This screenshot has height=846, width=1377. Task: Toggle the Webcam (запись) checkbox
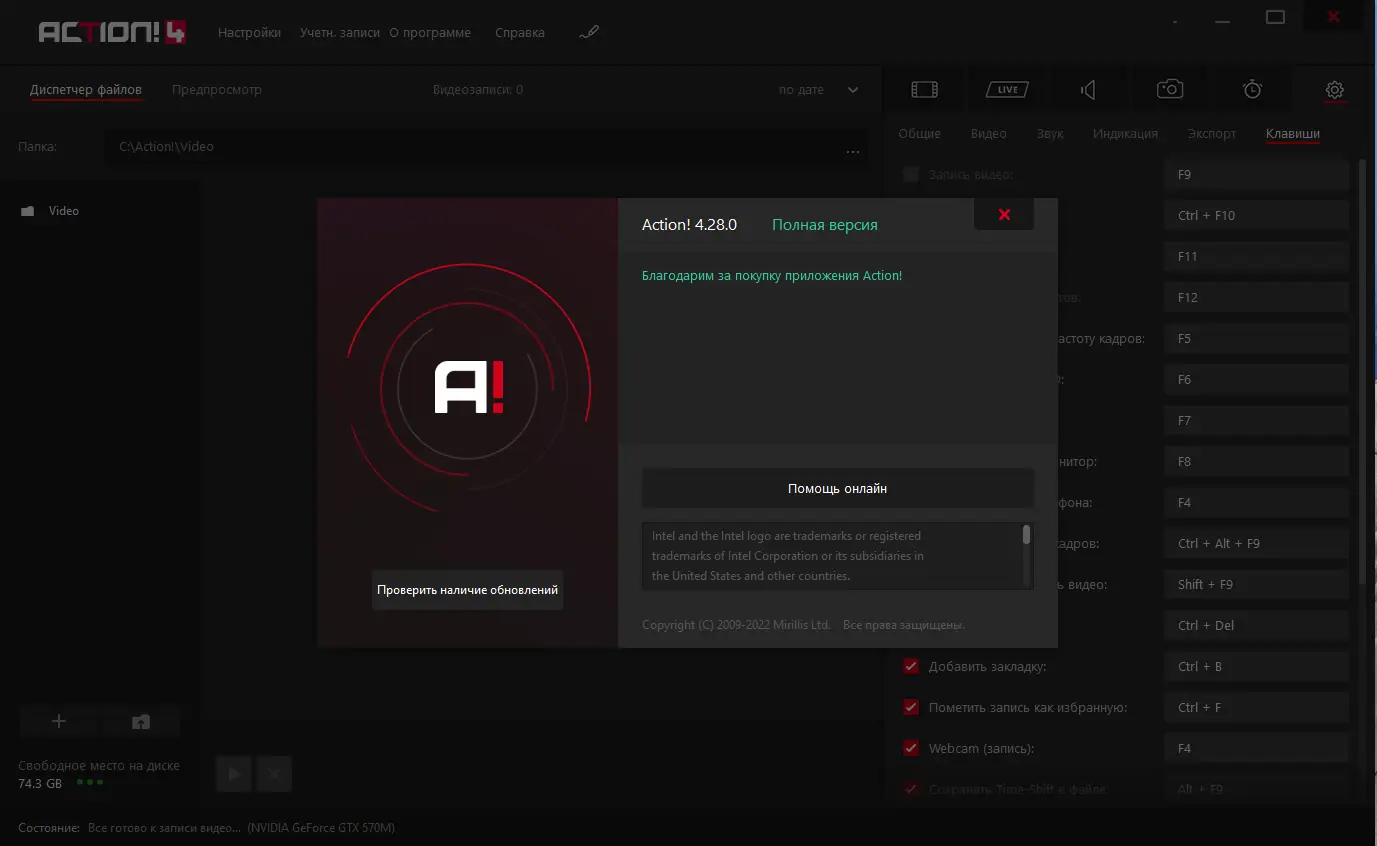coord(911,748)
